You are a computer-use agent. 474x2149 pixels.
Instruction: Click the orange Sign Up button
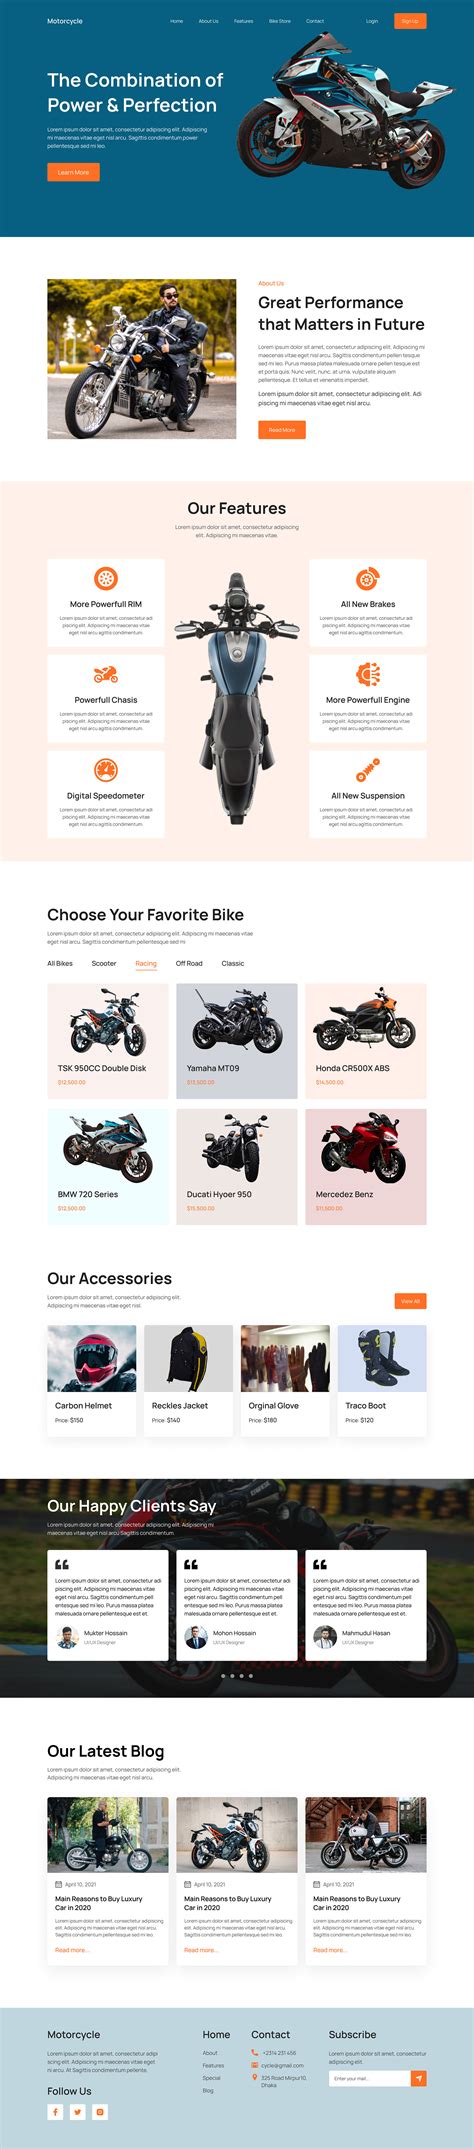[x=410, y=21]
